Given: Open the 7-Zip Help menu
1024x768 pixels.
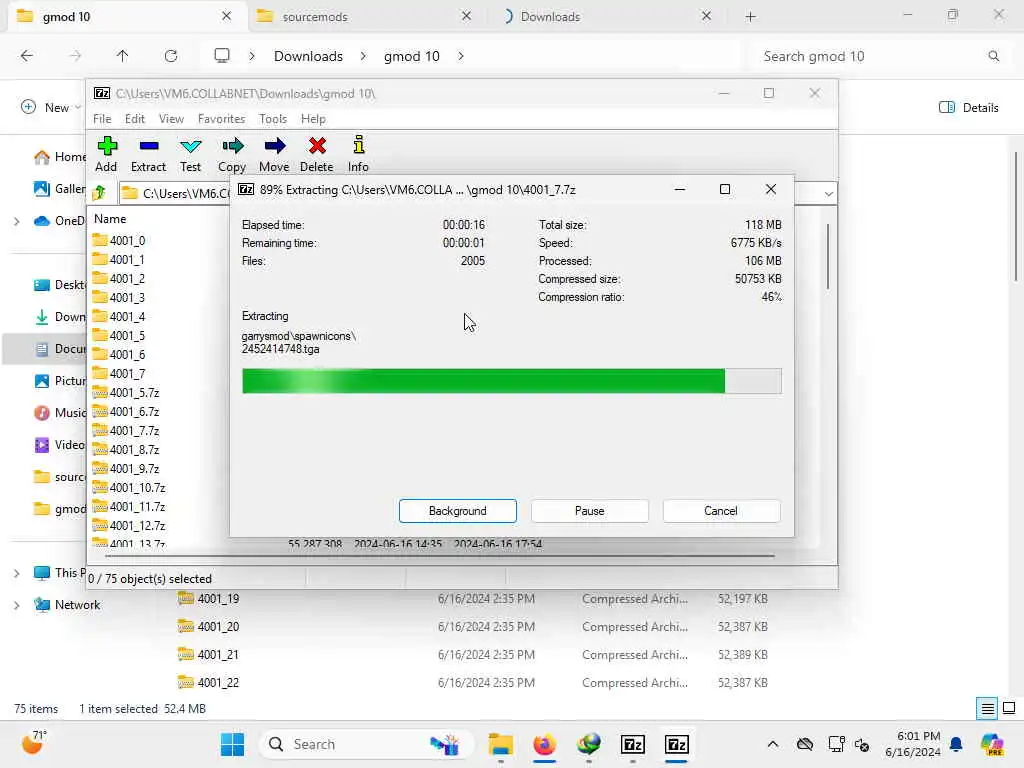Looking at the screenshot, I should (x=313, y=119).
